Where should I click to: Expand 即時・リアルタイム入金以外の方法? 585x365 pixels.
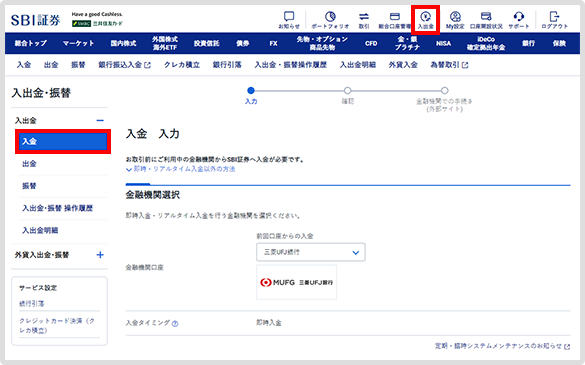pyautogui.click(x=181, y=169)
